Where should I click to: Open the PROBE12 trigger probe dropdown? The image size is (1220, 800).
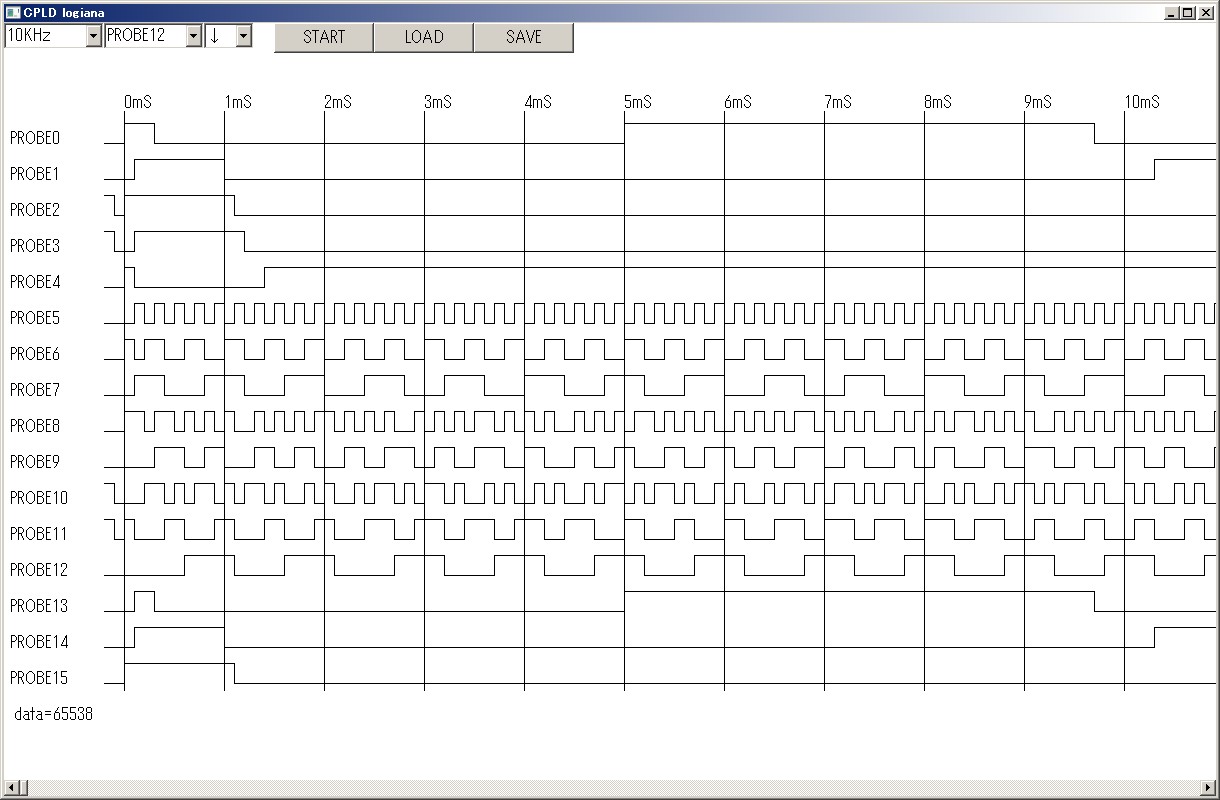tap(194, 36)
